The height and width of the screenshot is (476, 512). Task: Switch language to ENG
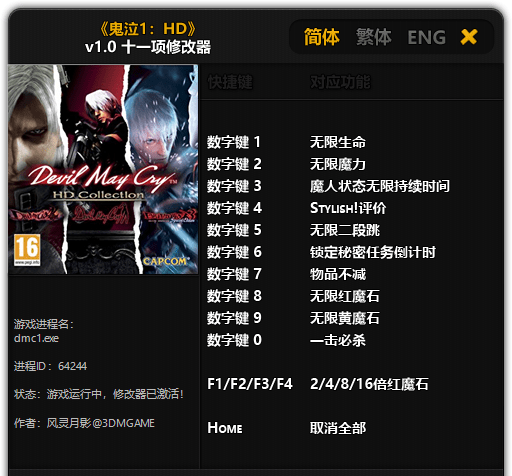pos(427,37)
